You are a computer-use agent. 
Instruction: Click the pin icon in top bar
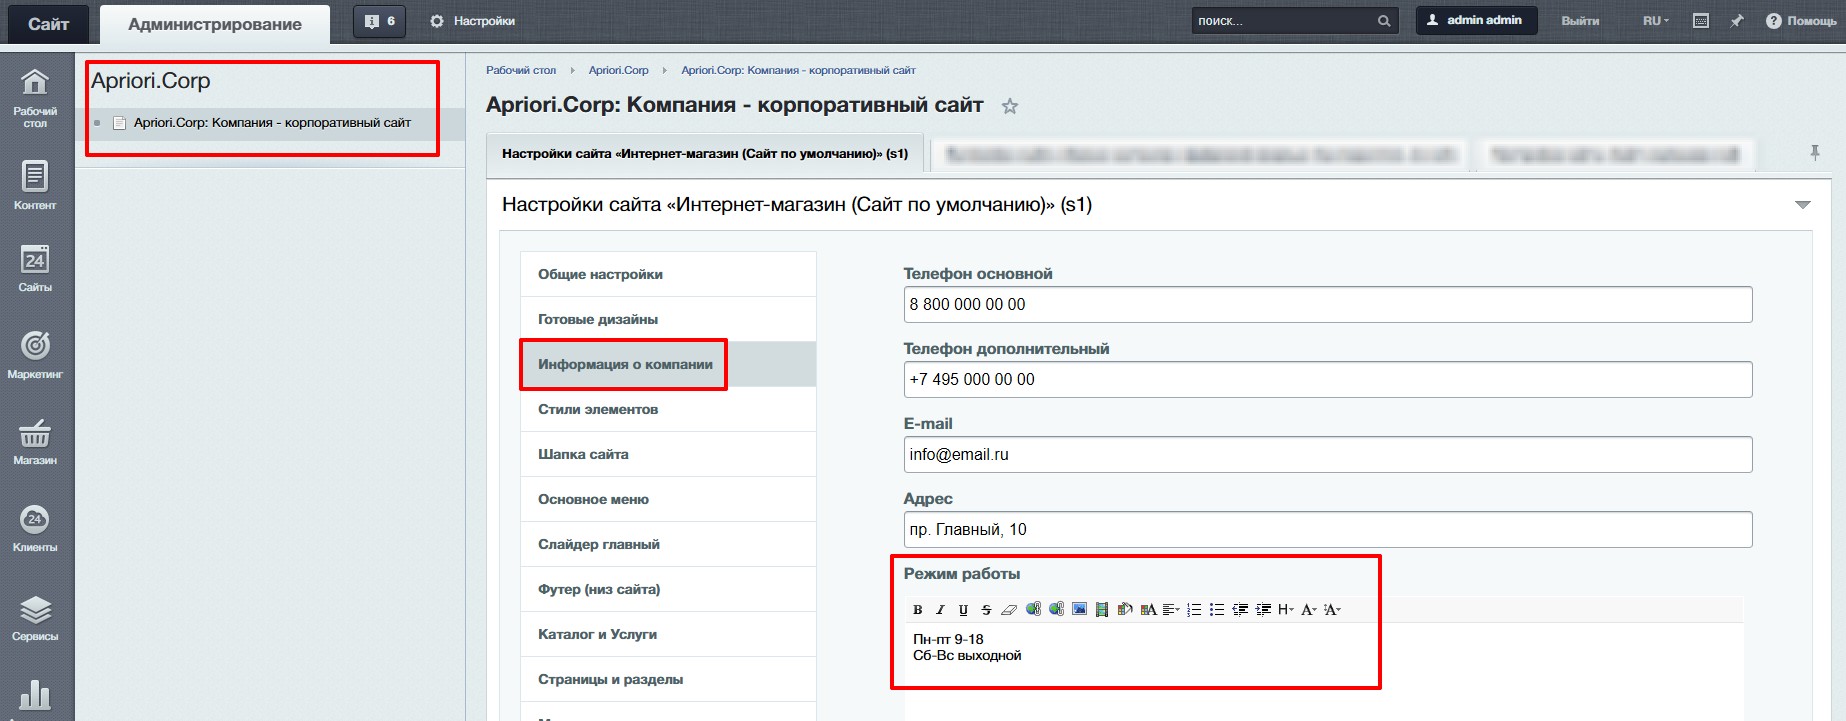point(1737,21)
